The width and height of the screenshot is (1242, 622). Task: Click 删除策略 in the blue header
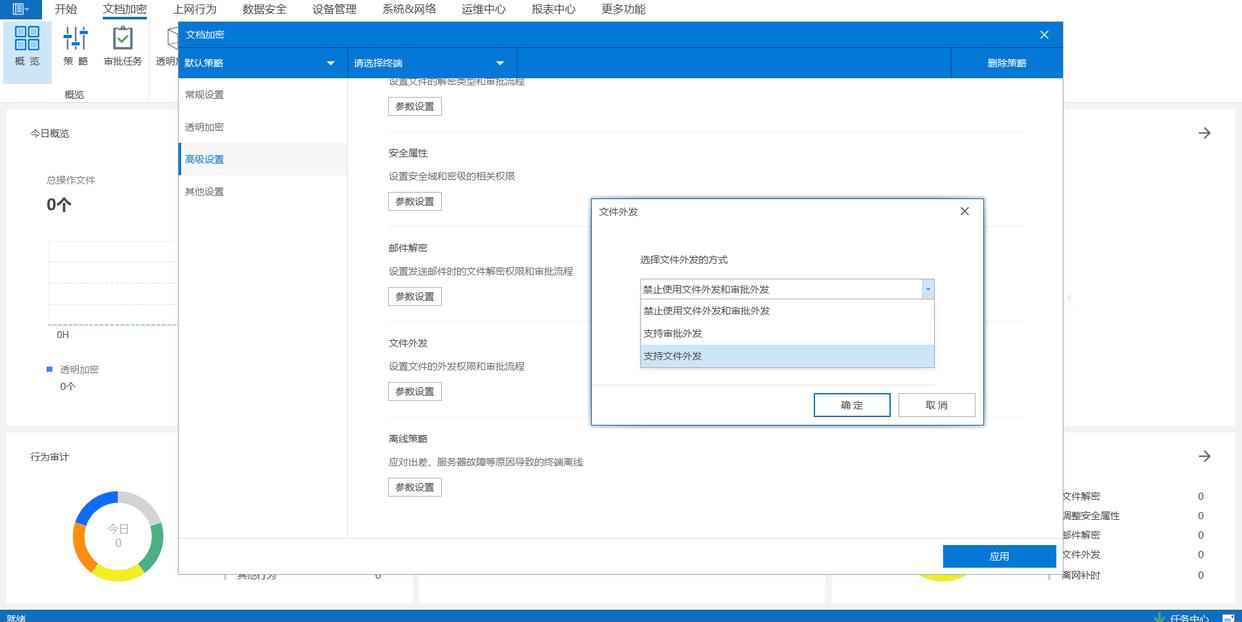point(1006,63)
